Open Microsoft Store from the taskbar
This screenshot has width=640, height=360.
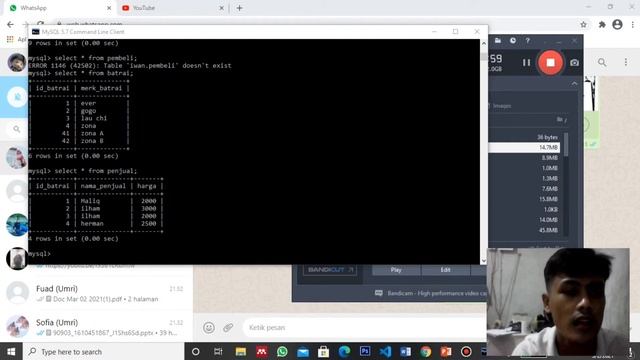coord(324,351)
